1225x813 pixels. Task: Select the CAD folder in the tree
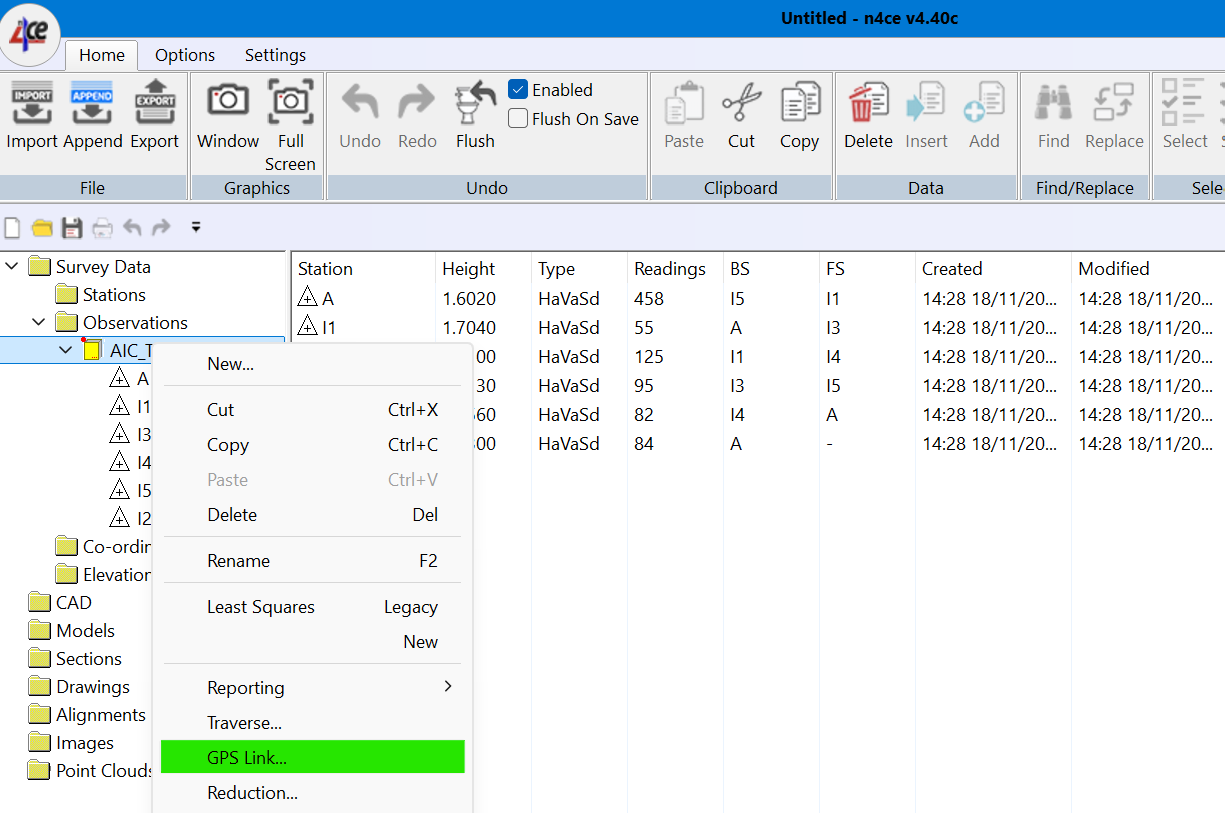[60, 603]
